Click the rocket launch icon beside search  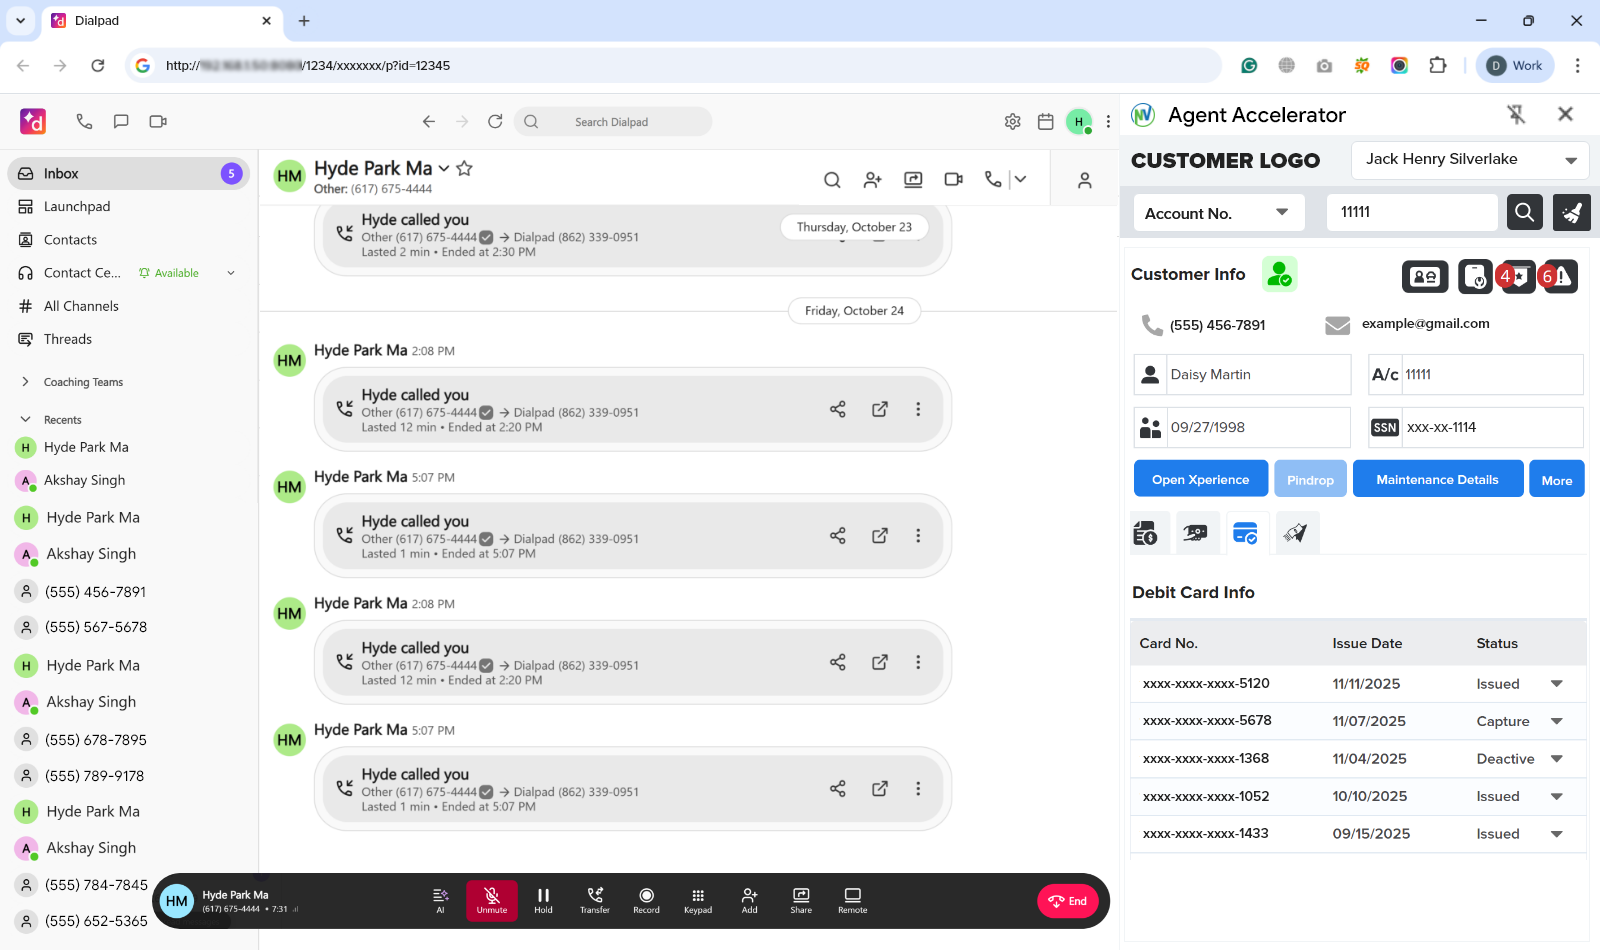[x=1572, y=212]
